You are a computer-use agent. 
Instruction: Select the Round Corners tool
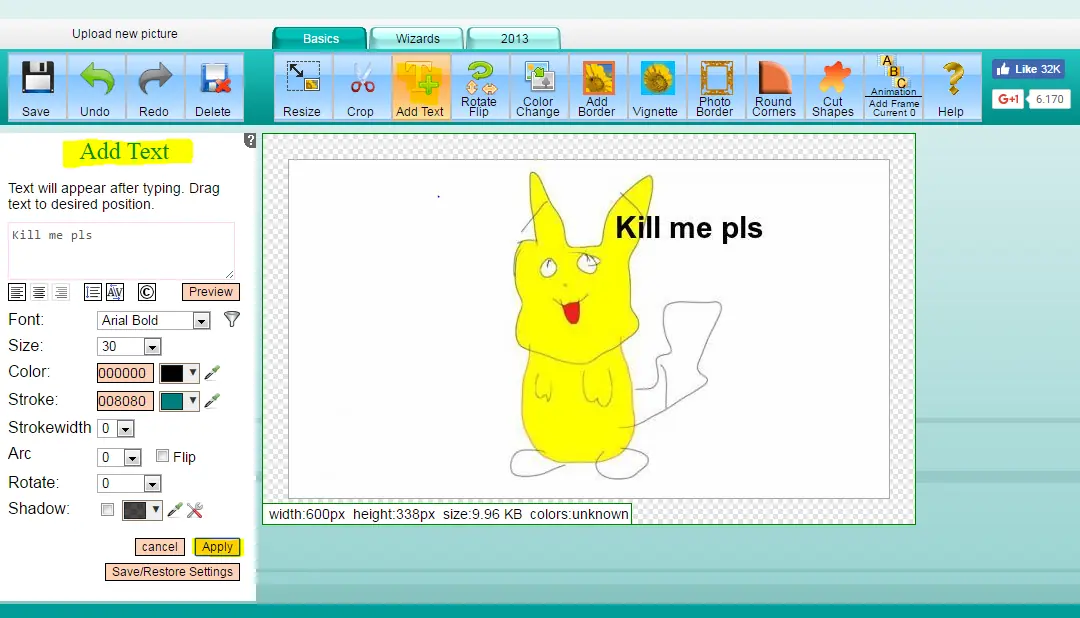tap(774, 87)
